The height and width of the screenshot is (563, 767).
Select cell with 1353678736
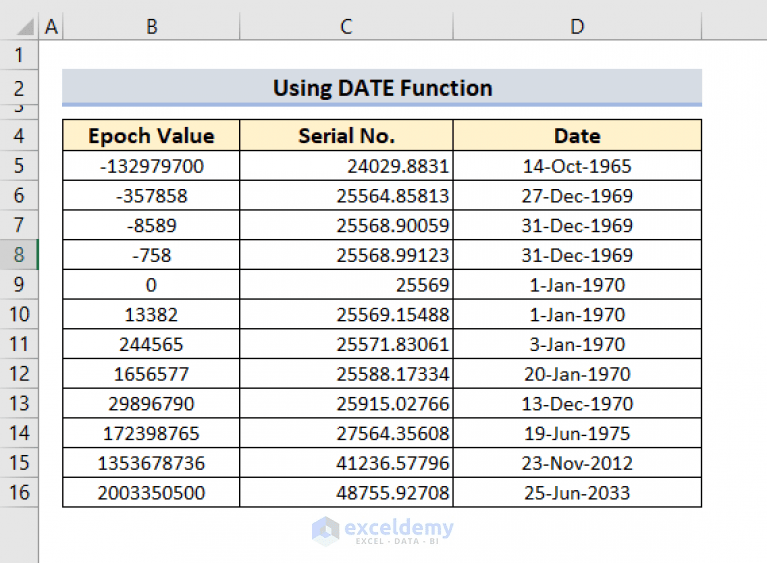[x=151, y=463]
